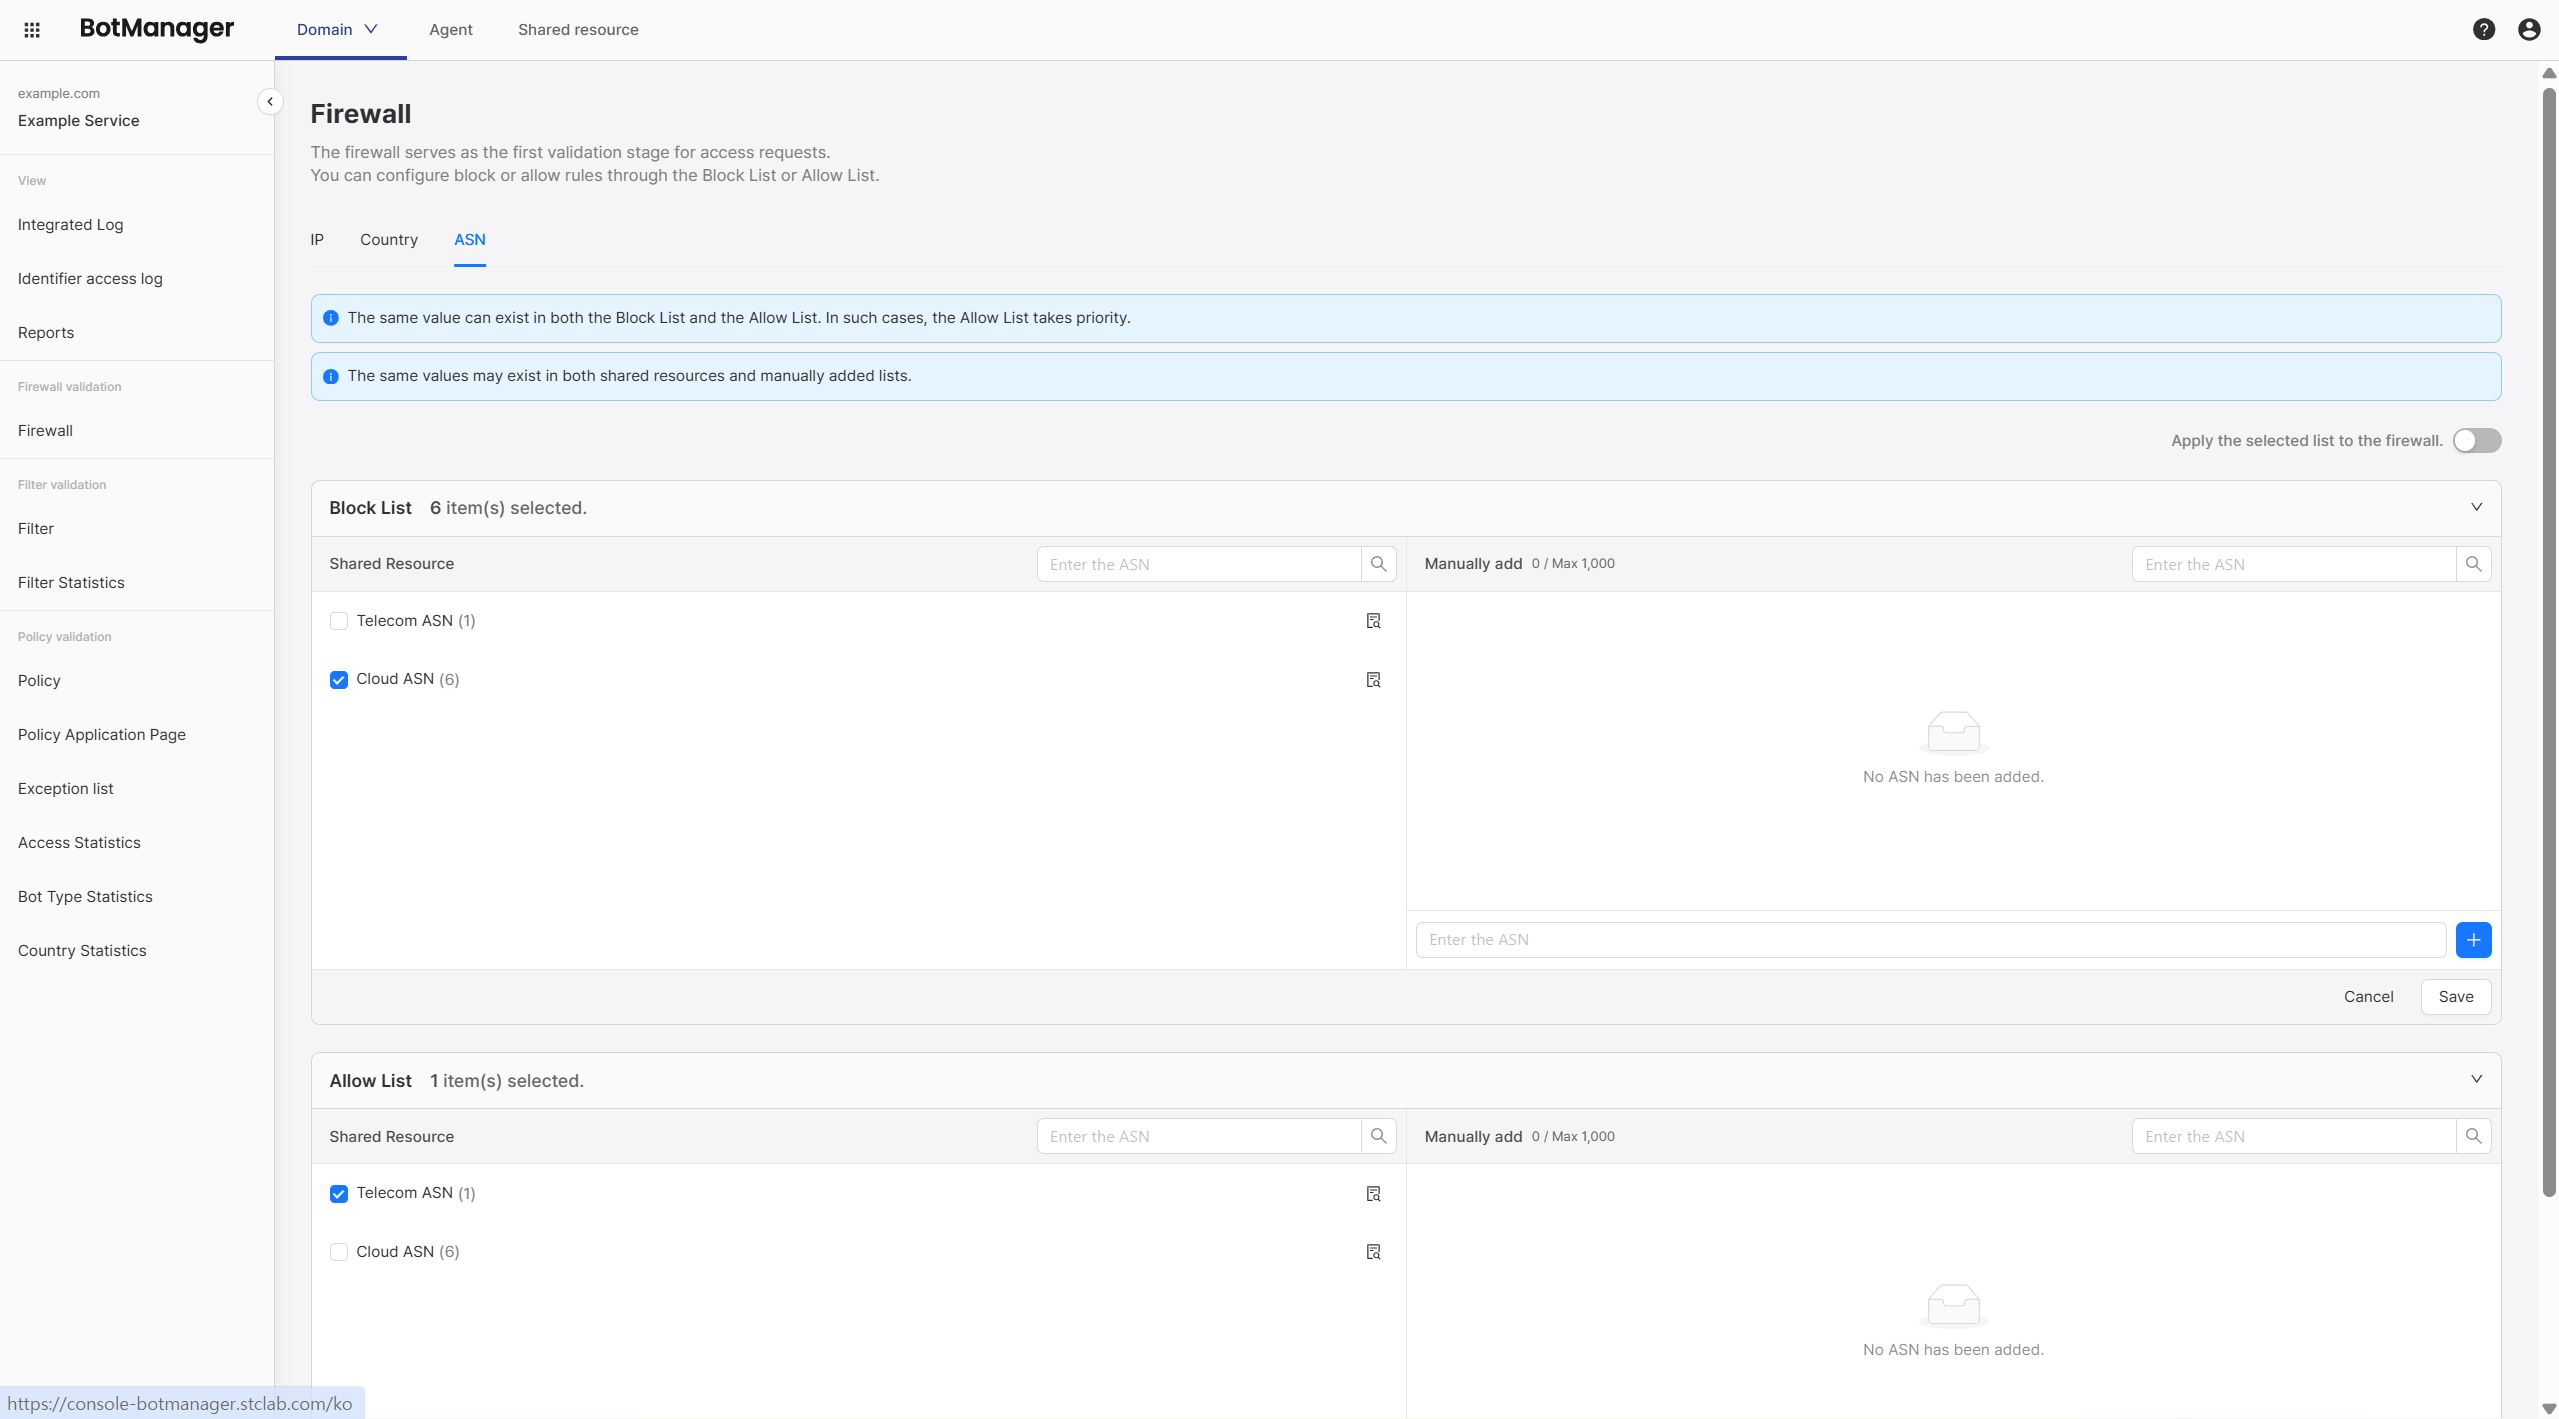Viewport: 2559px width, 1419px height.
Task: Open the Domain dropdown in top navigation
Action: click(338, 30)
